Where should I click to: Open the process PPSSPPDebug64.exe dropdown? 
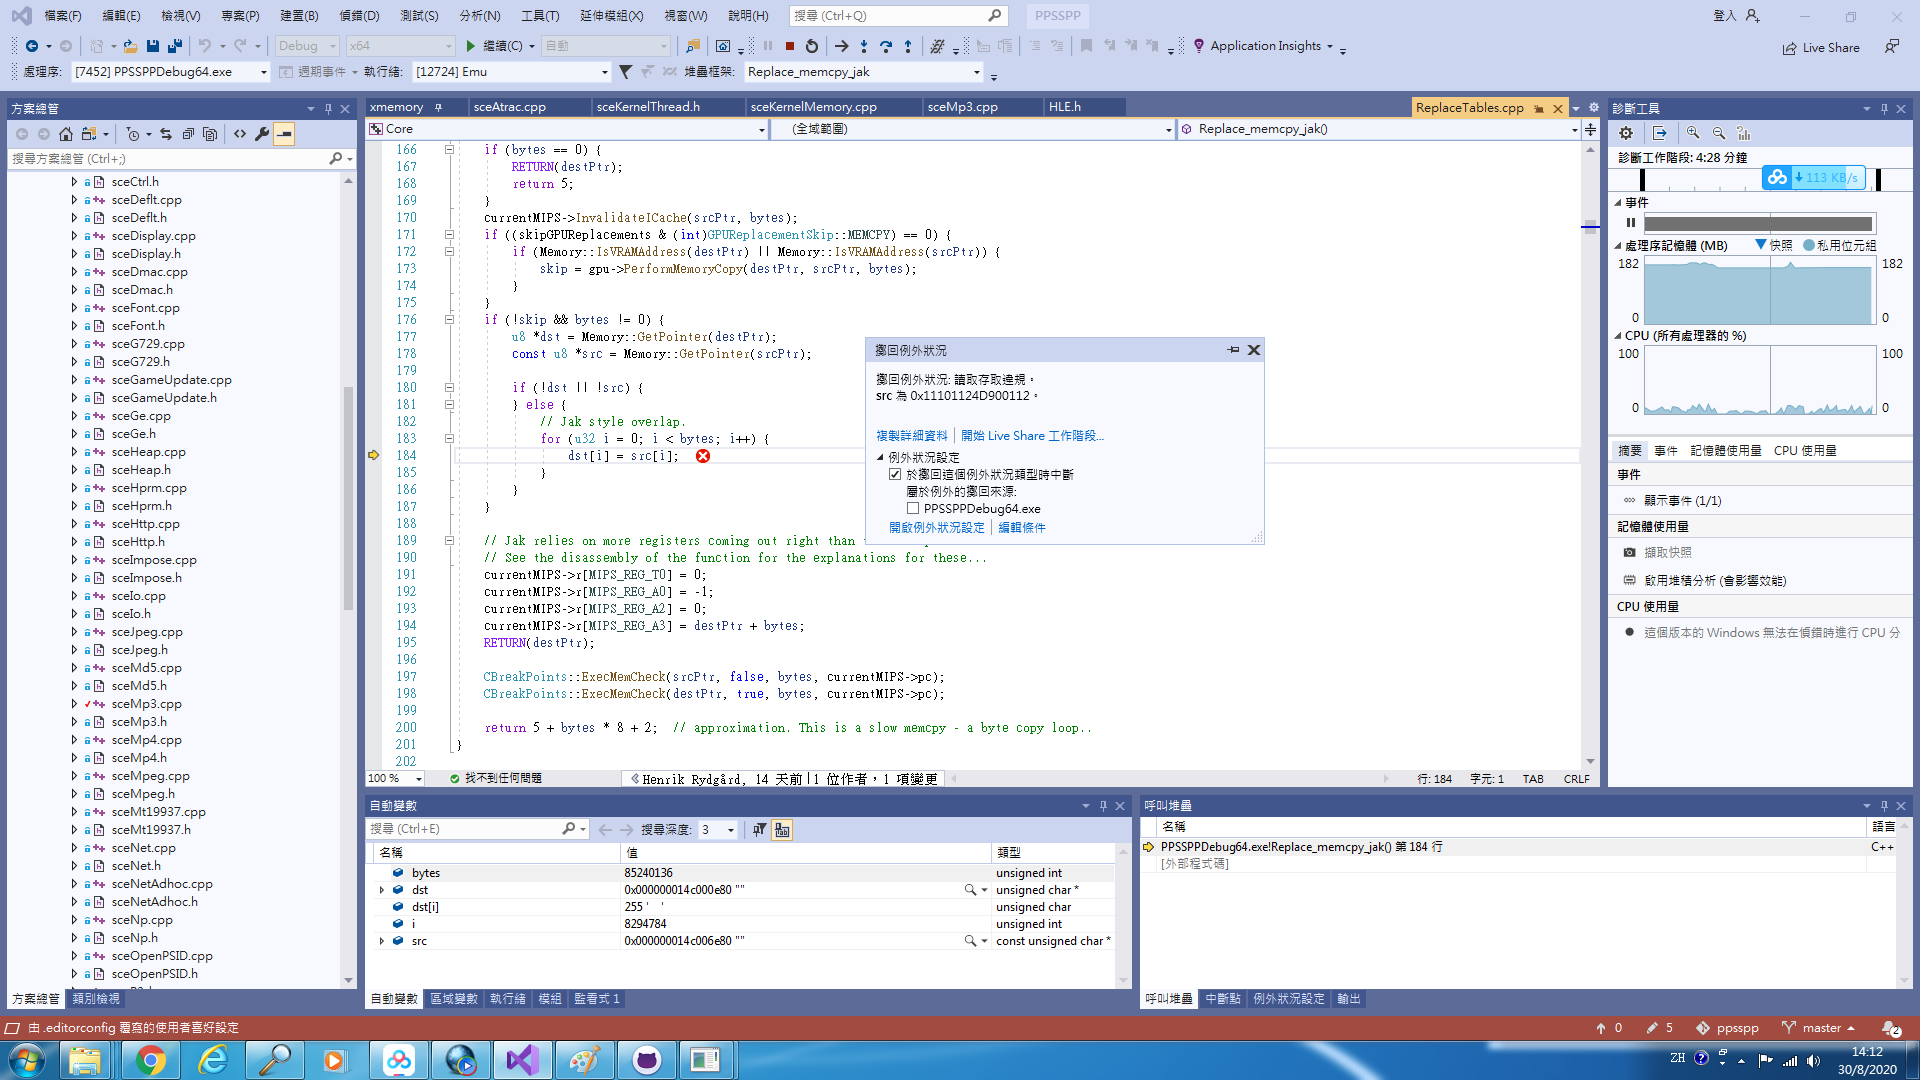coord(264,72)
